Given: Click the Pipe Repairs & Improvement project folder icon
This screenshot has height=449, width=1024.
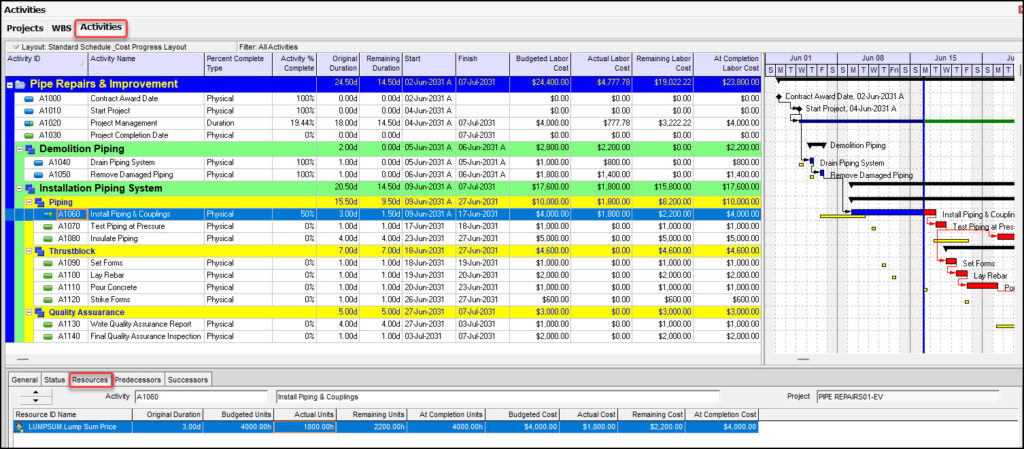Looking at the screenshot, I should point(20,84).
